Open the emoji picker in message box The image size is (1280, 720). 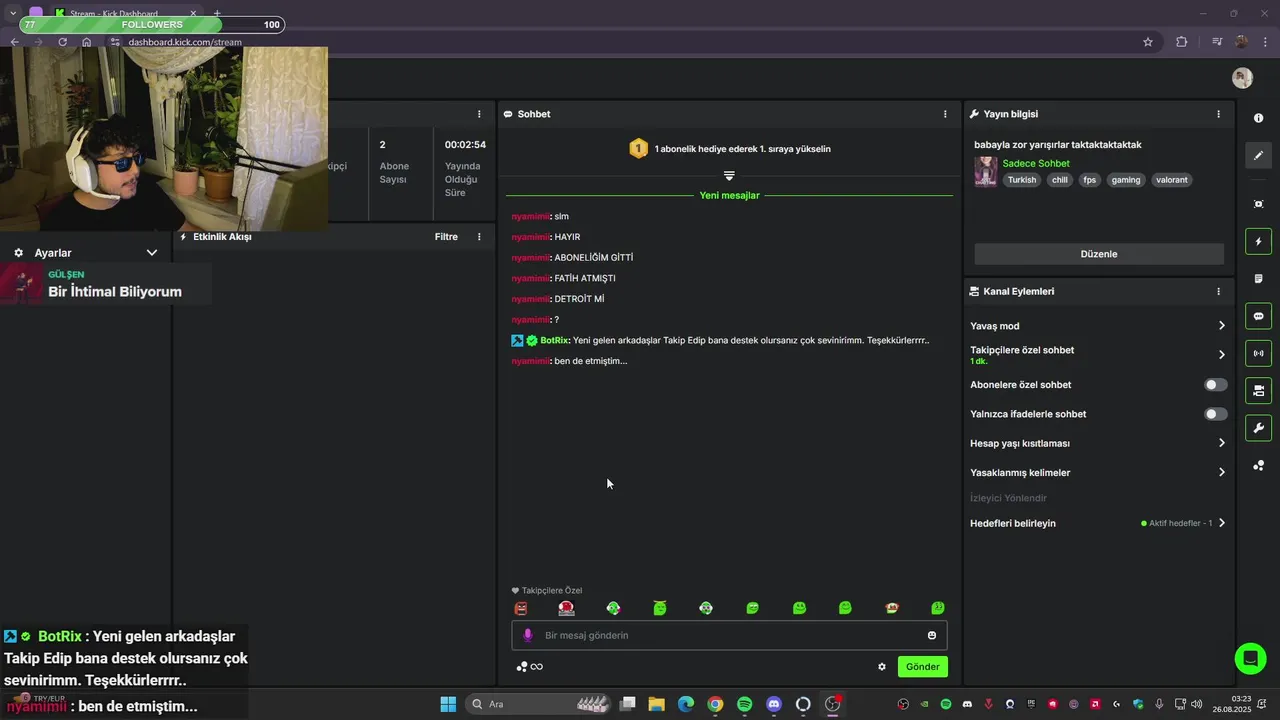click(x=932, y=635)
